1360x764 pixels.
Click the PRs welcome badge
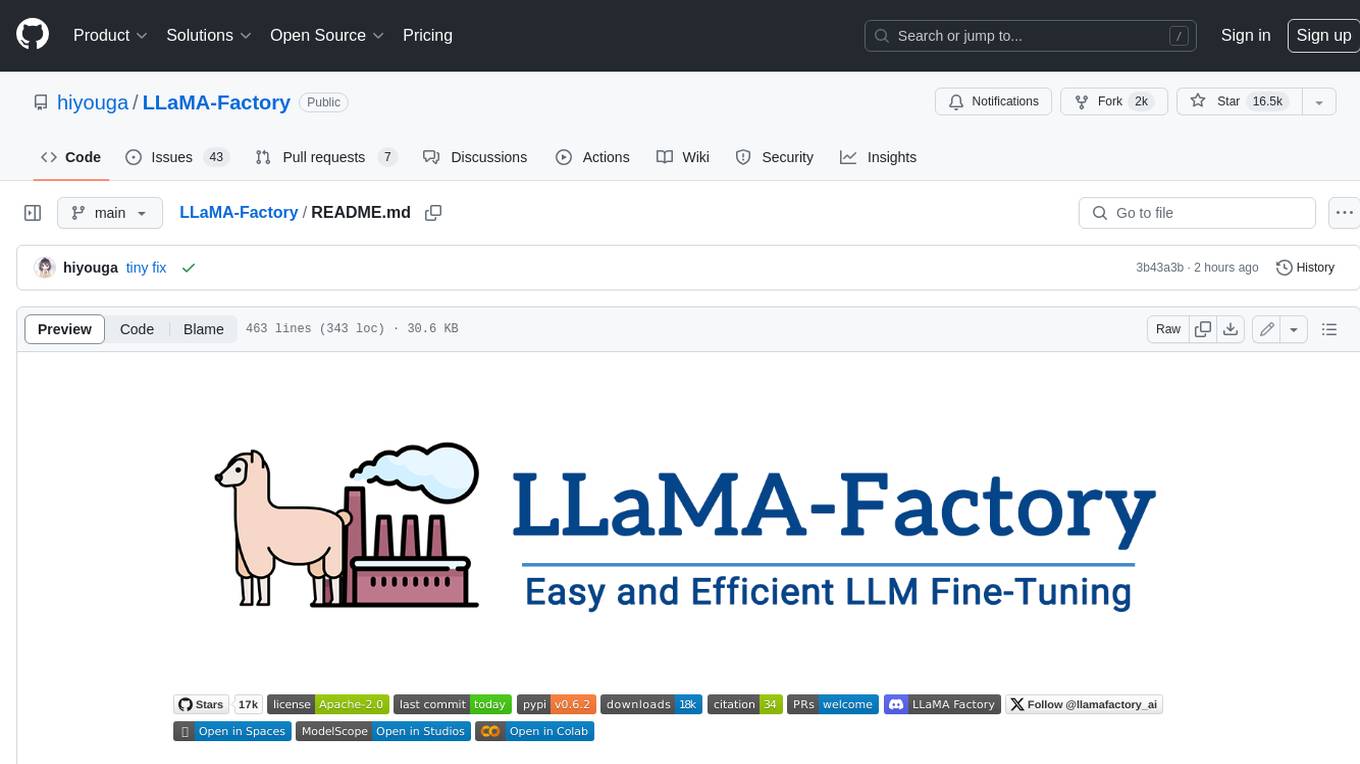coord(833,704)
